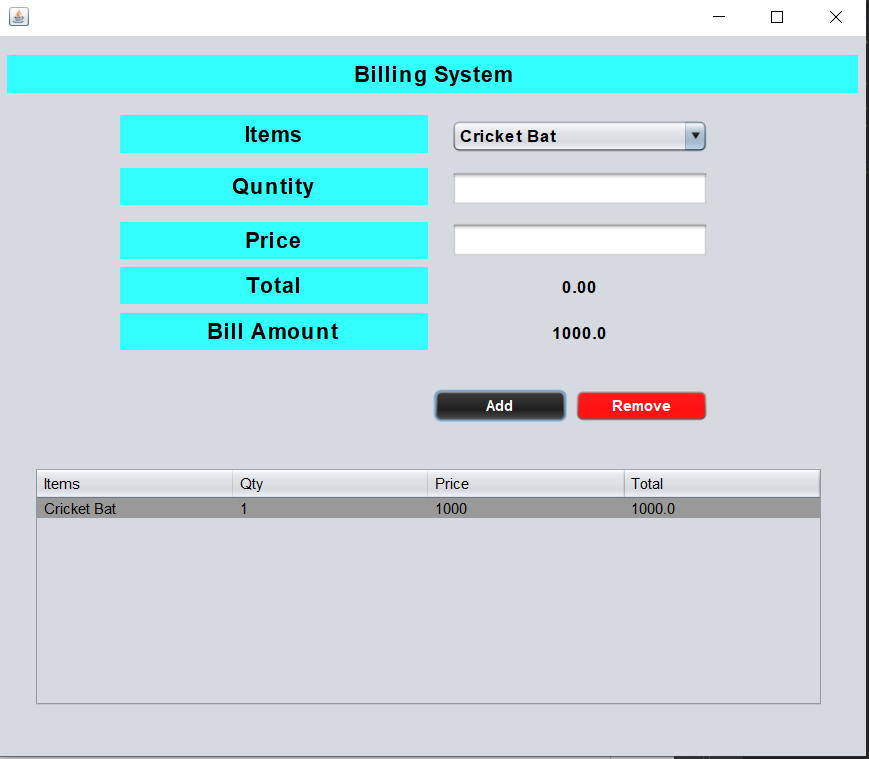The height and width of the screenshot is (759, 869).
Task: Focus the Quntity input field
Action: (580, 188)
